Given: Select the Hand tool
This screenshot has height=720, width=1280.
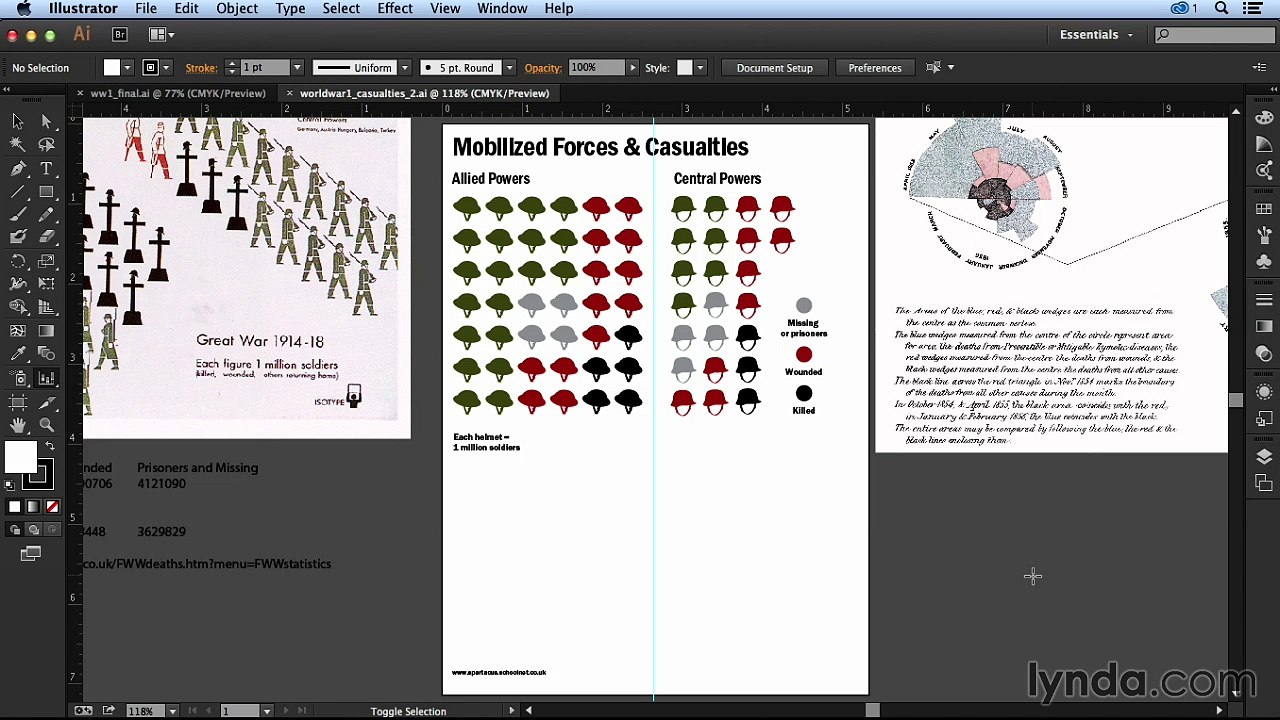Looking at the screenshot, I should (18, 426).
